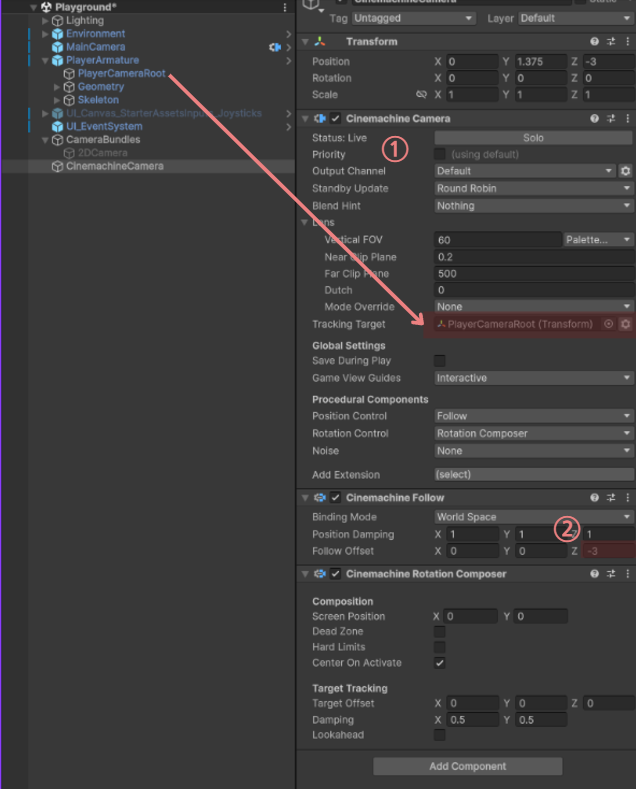Collapse the CameraBundles hierarchy node
Image resolution: width=636 pixels, height=789 pixels.
(45, 140)
